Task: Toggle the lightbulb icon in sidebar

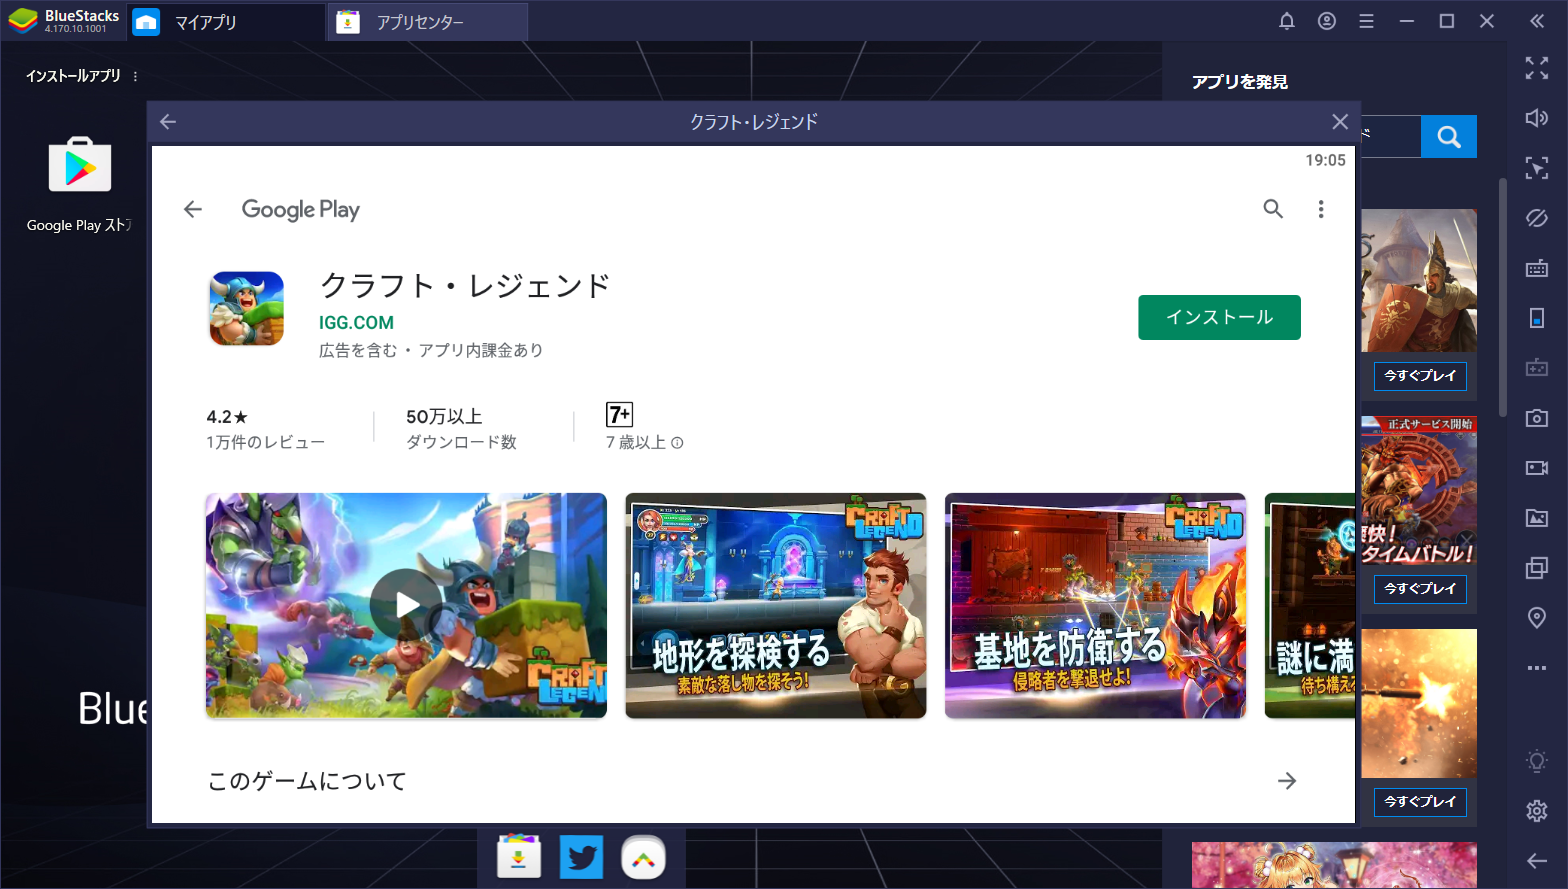Action: pos(1537,761)
